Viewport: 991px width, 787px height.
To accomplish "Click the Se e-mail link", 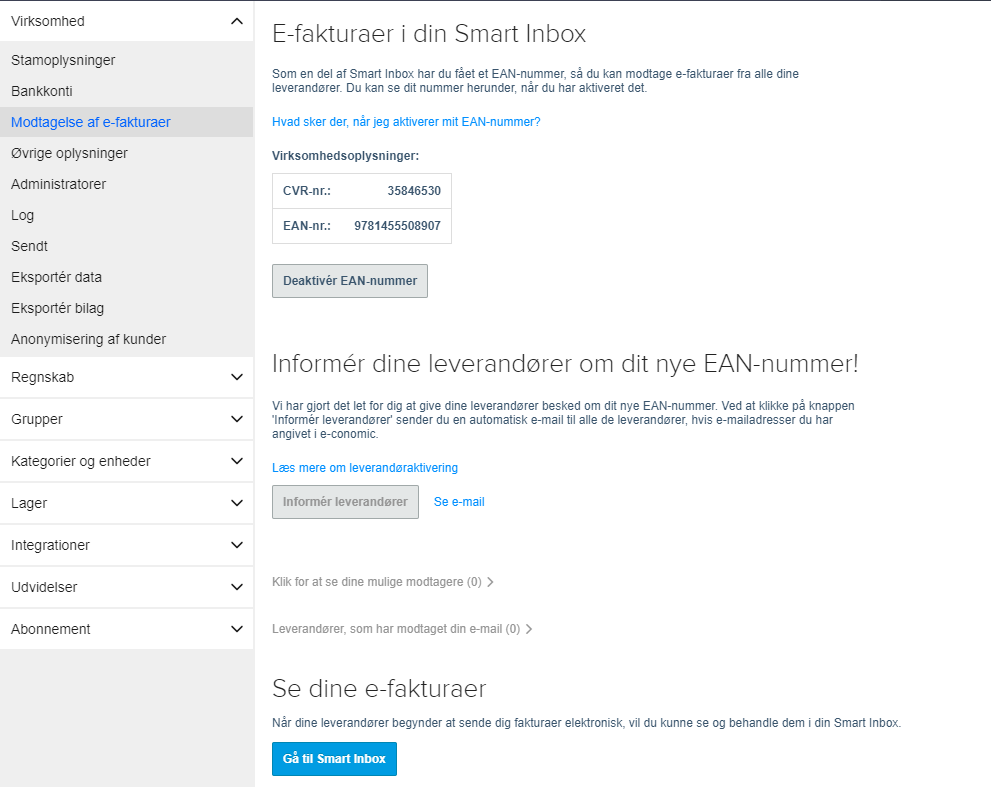I will pos(459,502).
